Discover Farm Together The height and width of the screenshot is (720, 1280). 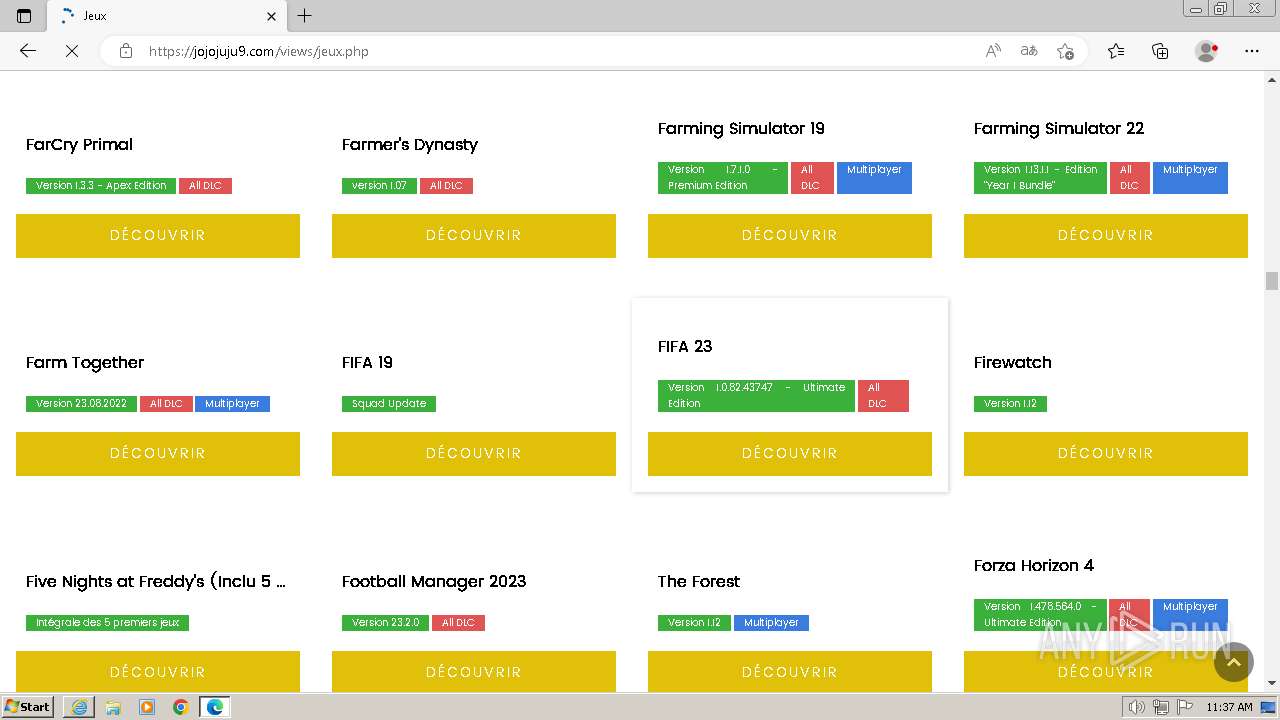(x=158, y=454)
